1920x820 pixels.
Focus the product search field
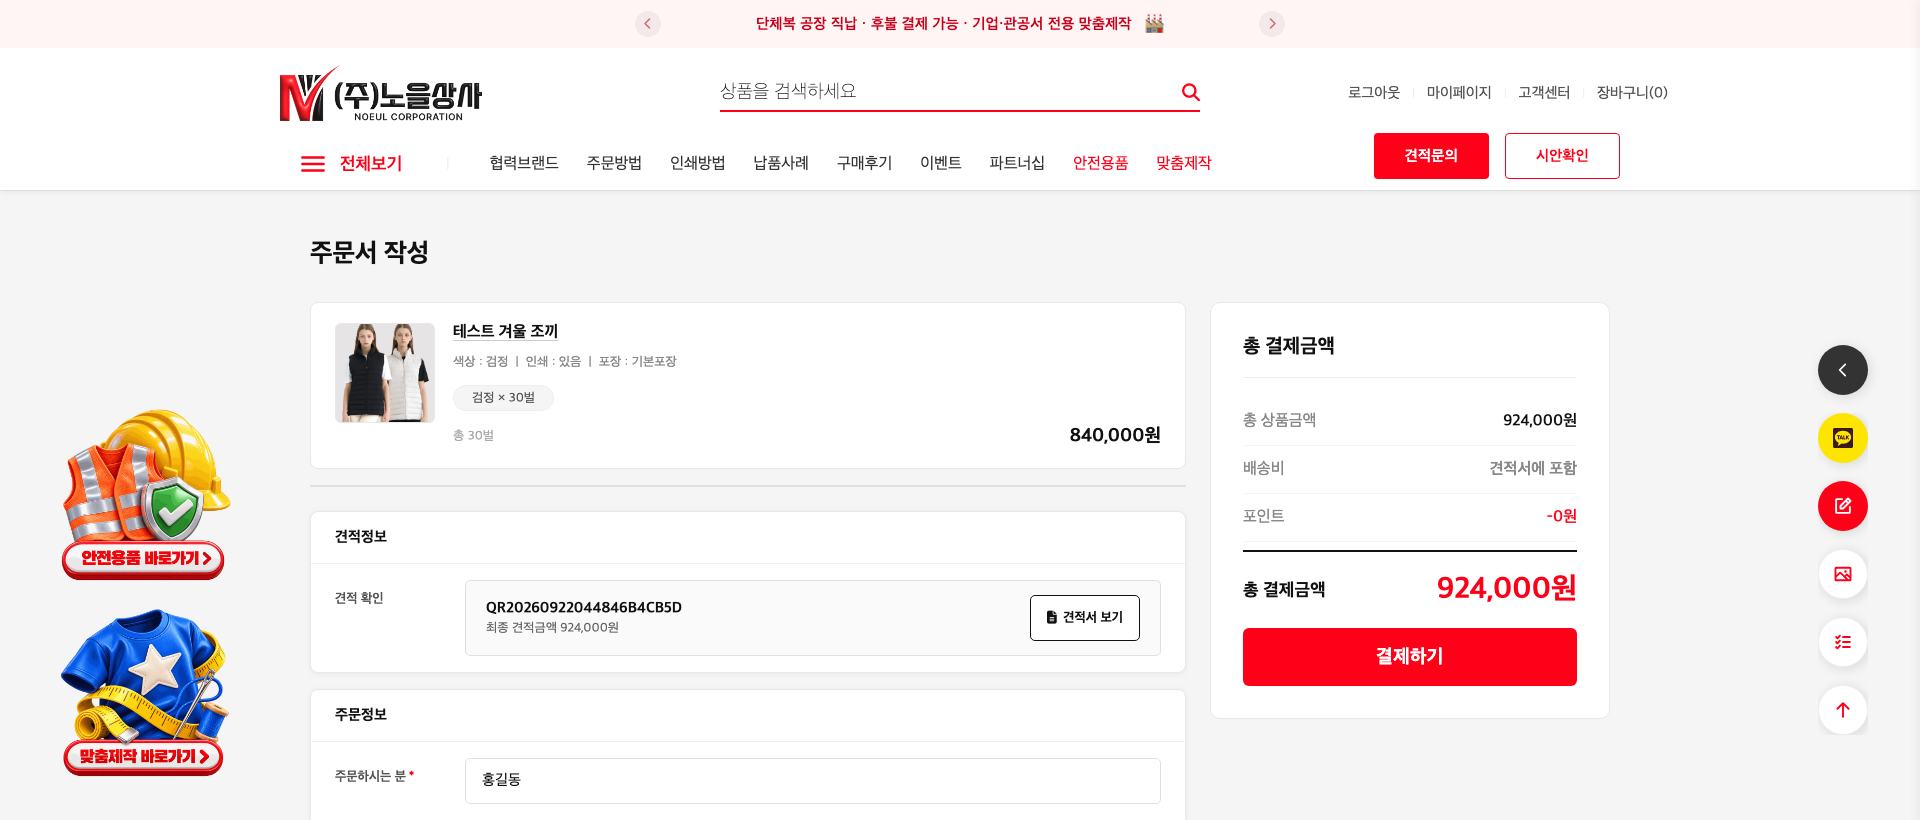945,91
